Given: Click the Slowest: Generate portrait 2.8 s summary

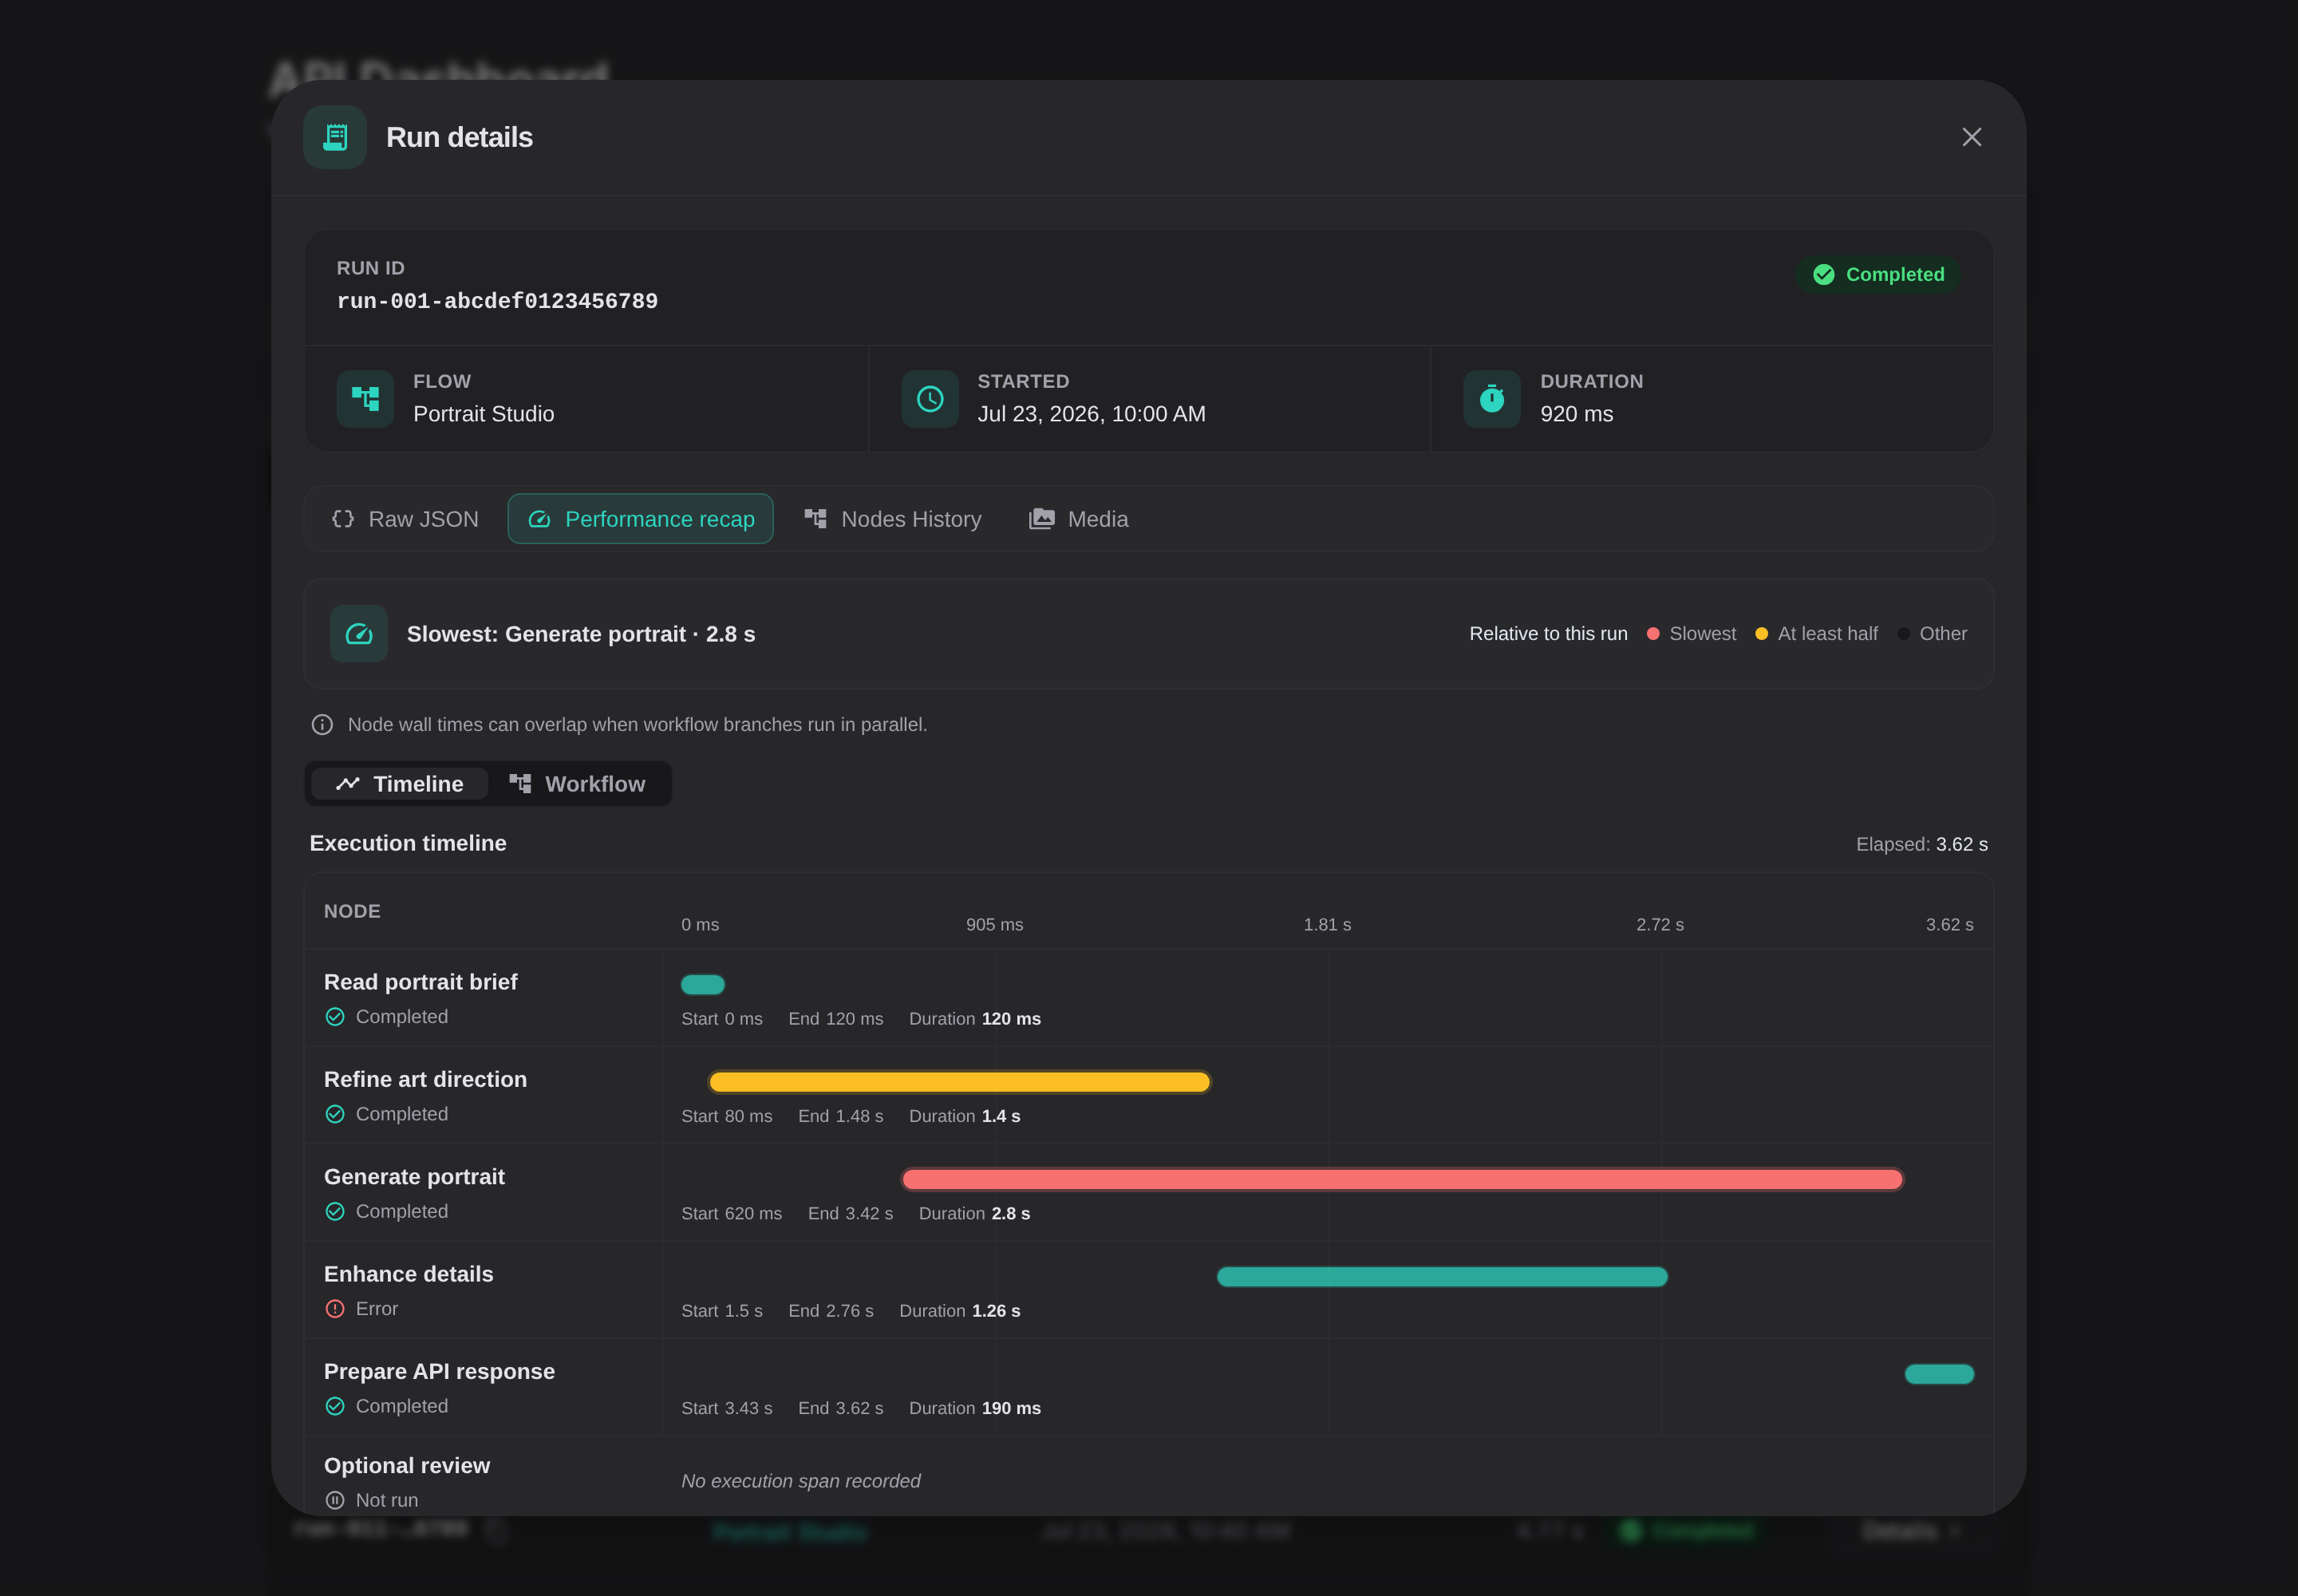Looking at the screenshot, I should coord(581,634).
